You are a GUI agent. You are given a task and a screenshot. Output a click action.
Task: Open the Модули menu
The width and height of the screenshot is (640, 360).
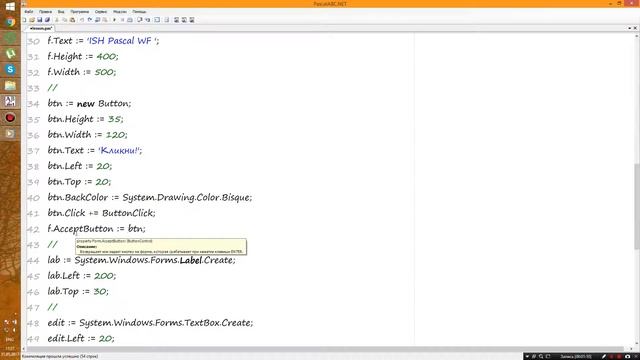[x=120, y=12]
